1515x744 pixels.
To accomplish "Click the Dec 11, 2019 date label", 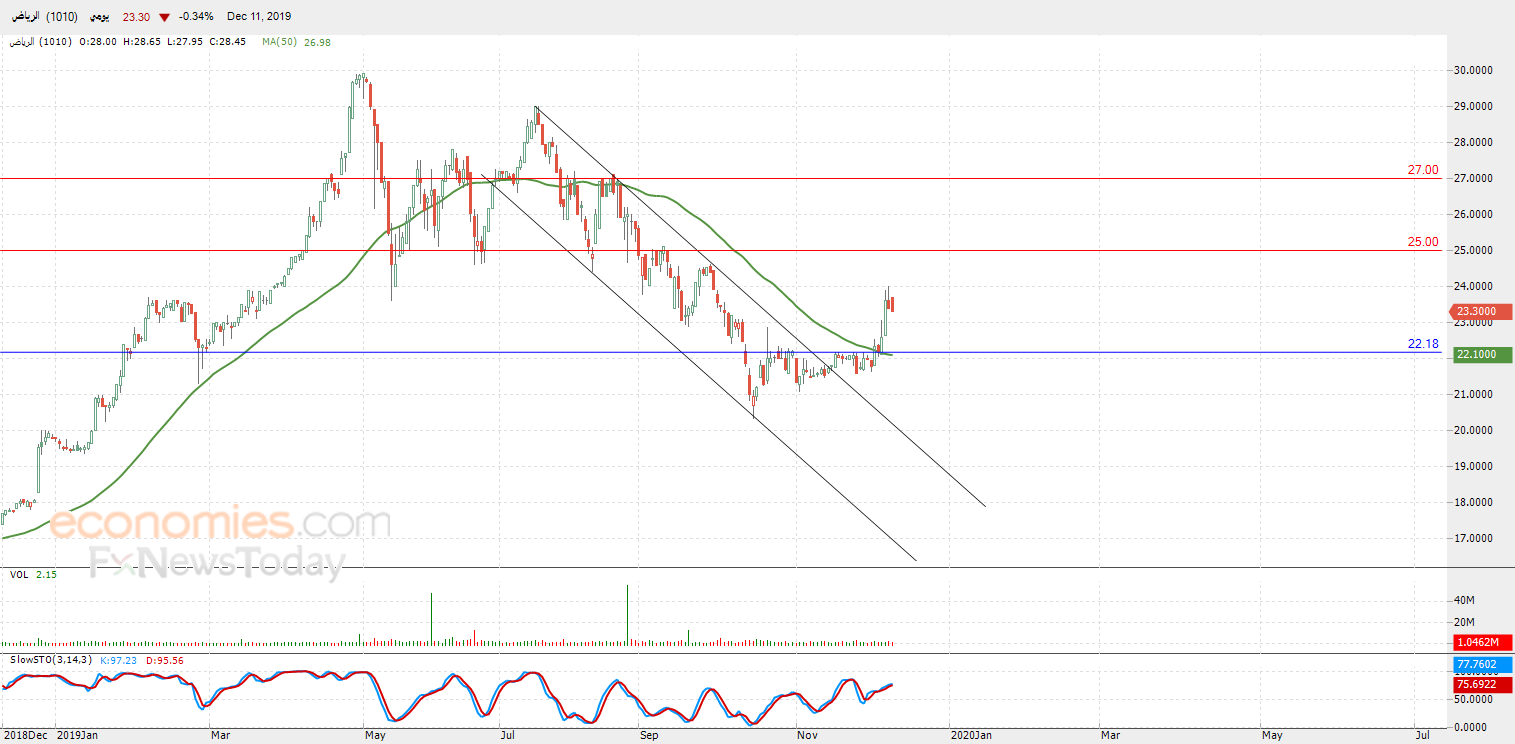I will (260, 17).
